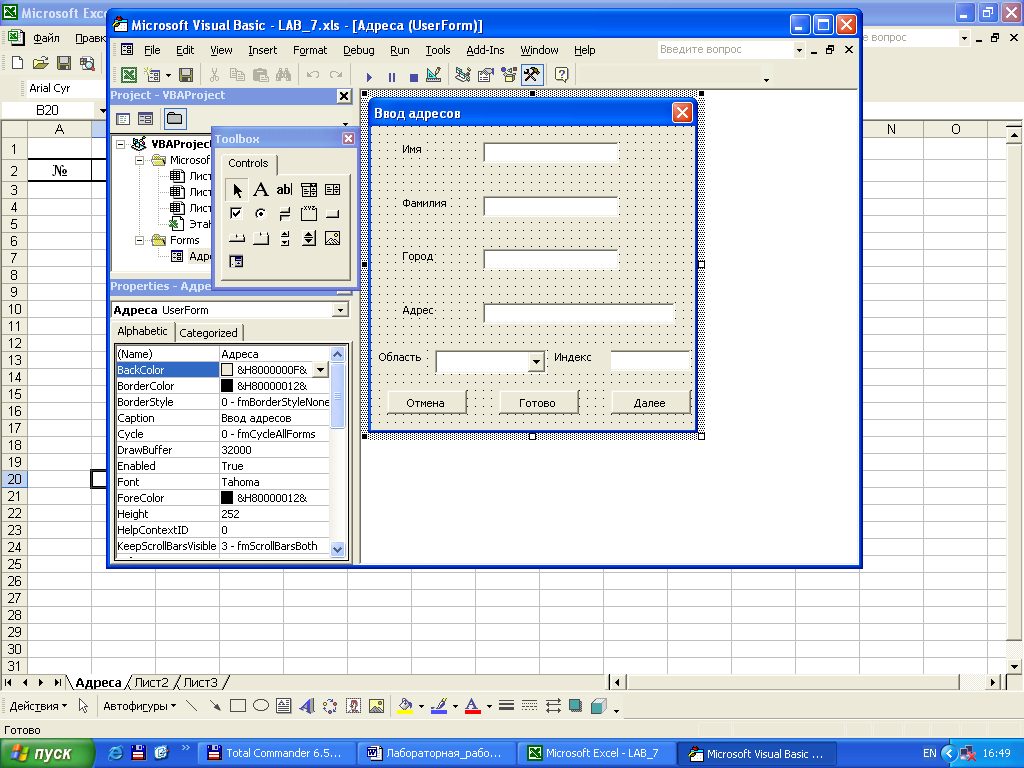
Task: Select the TabStrip control in the Toolbox
Action: tap(236, 238)
